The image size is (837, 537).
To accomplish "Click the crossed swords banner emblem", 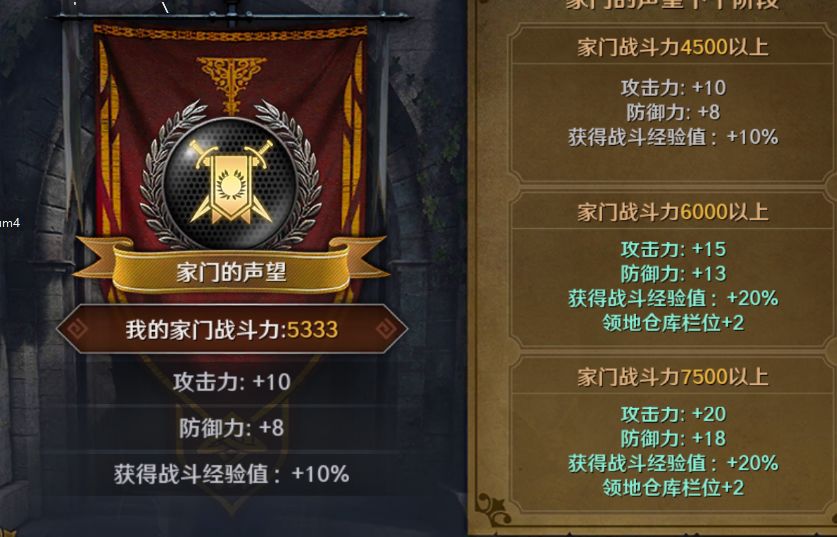I will 231,183.
